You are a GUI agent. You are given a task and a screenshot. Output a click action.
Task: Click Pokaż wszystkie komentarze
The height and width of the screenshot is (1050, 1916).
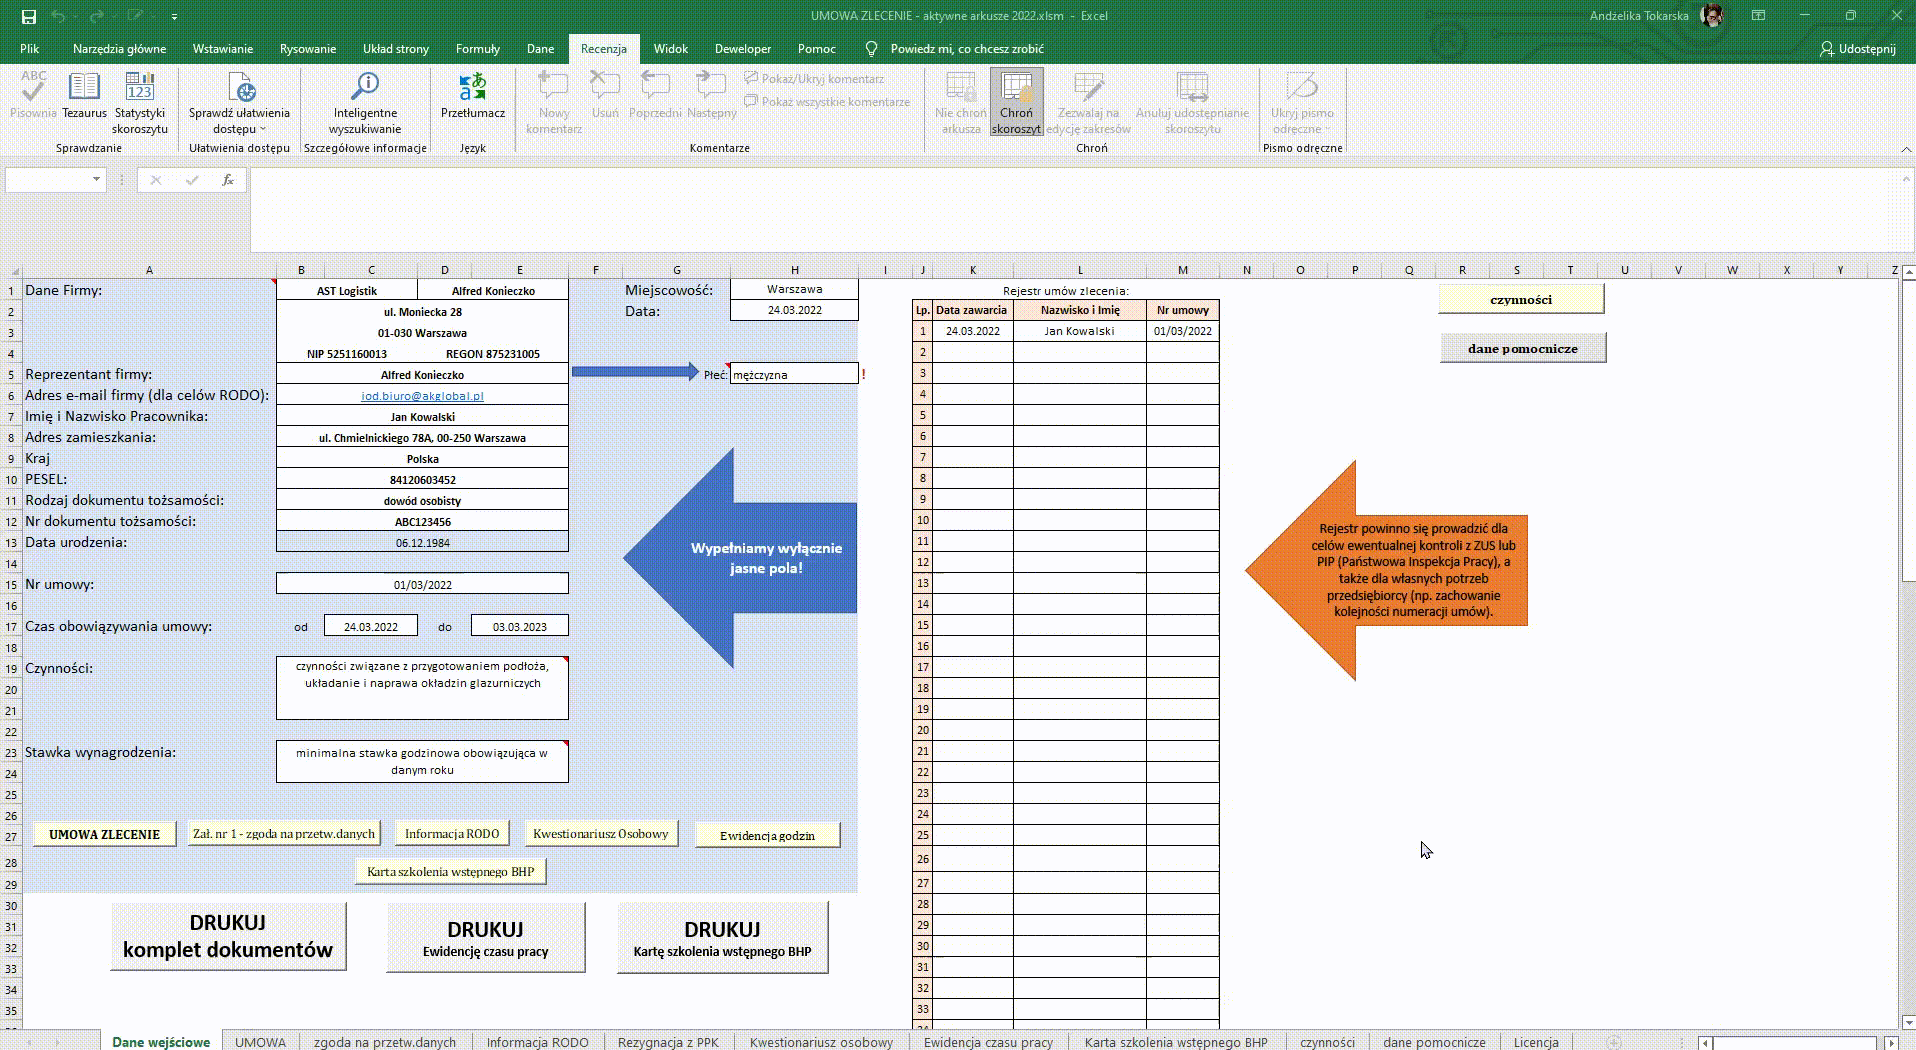pyautogui.click(x=827, y=101)
